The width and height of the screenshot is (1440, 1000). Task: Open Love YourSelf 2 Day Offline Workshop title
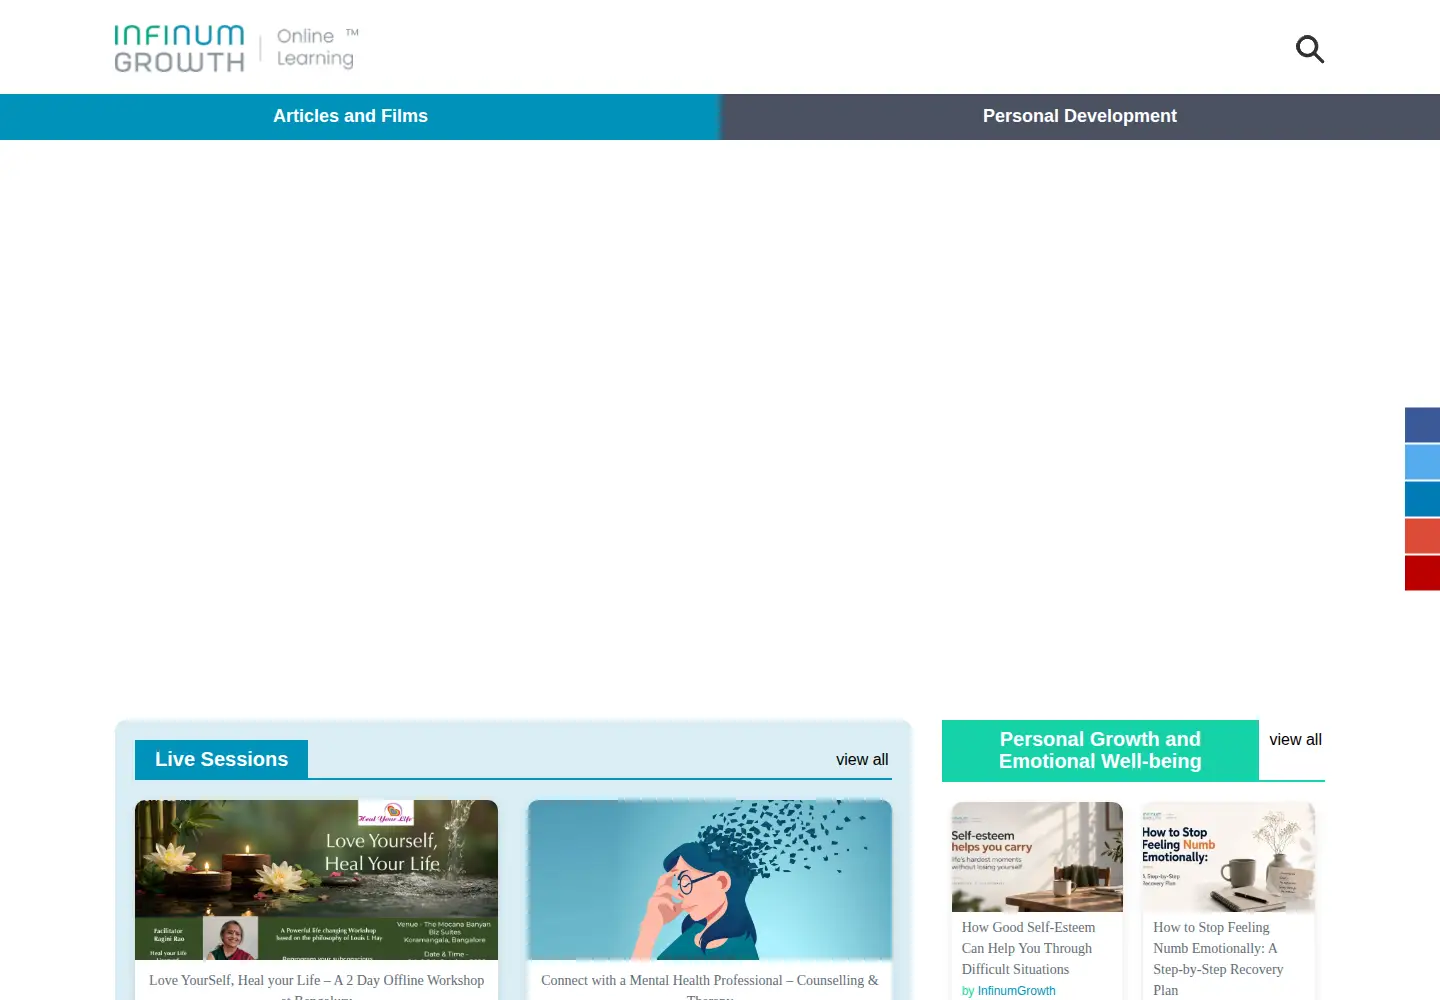(x=316, y=988)
